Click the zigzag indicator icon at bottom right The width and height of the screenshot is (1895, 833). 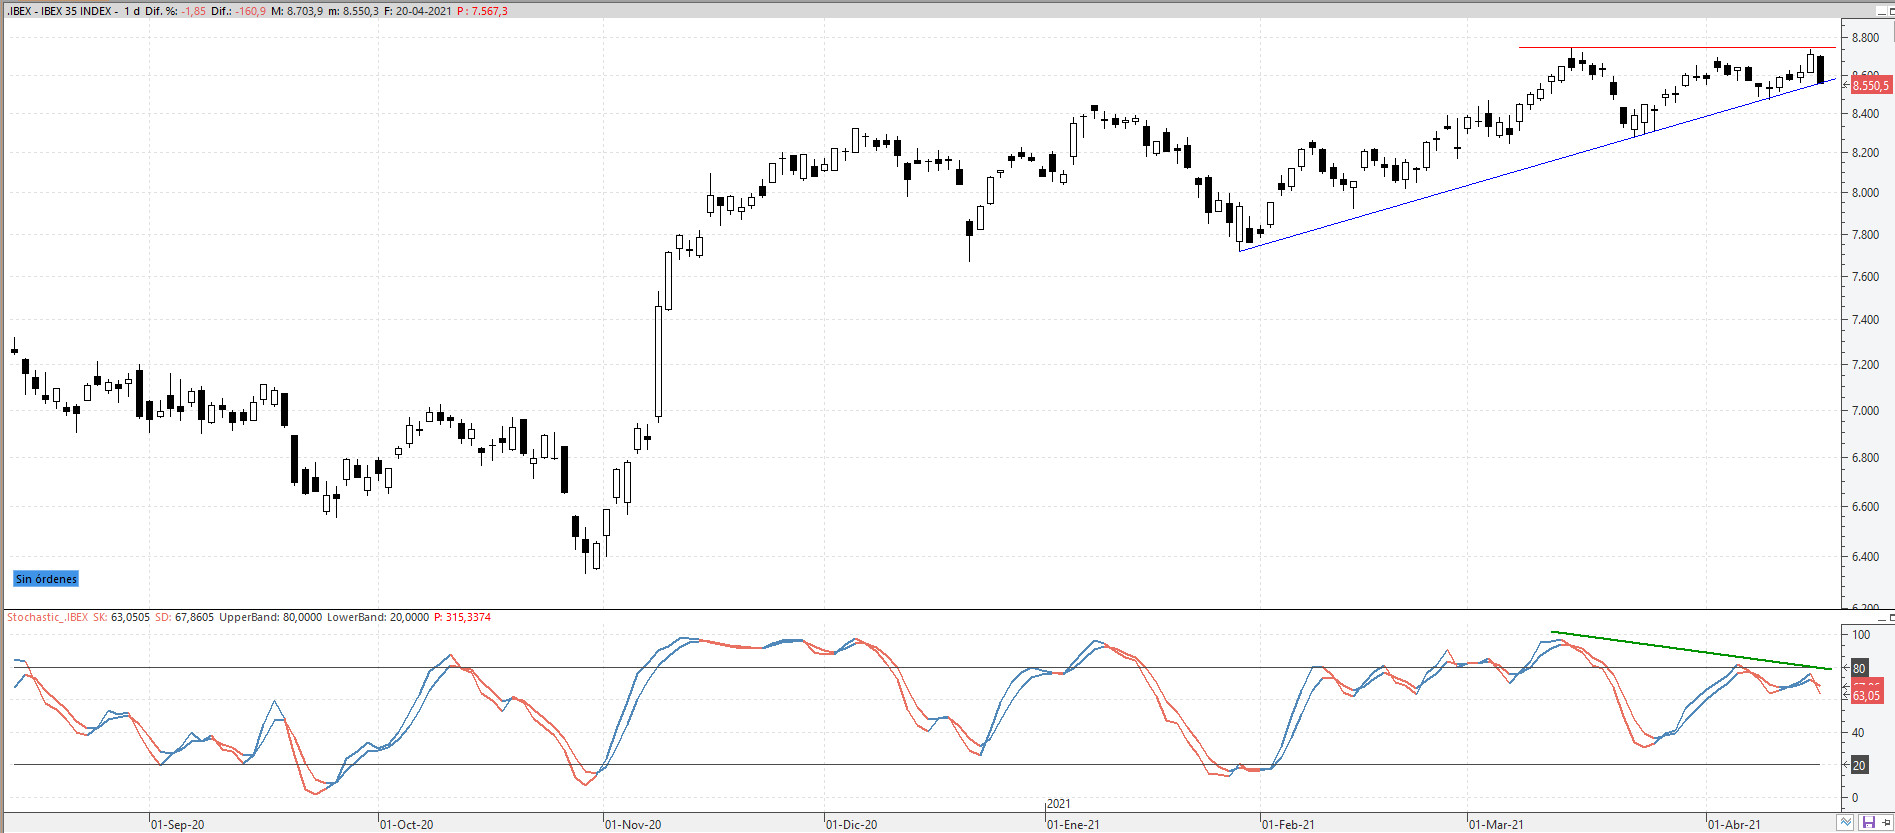point(1846,822)
